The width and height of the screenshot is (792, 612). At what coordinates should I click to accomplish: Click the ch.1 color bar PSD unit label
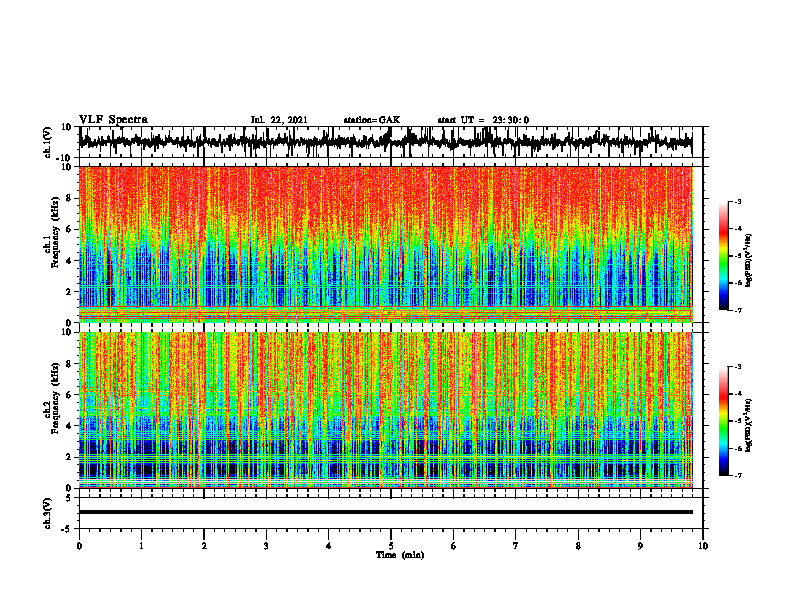coord(749,261)
